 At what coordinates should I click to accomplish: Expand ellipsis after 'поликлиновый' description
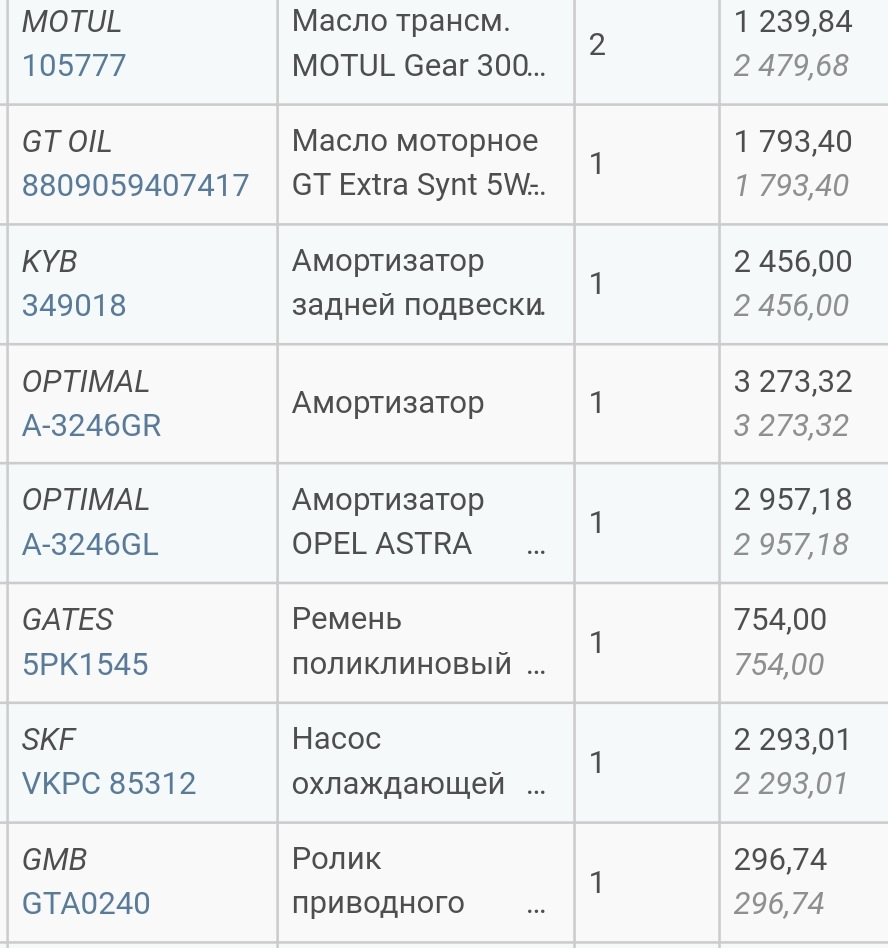click(536, 666)
